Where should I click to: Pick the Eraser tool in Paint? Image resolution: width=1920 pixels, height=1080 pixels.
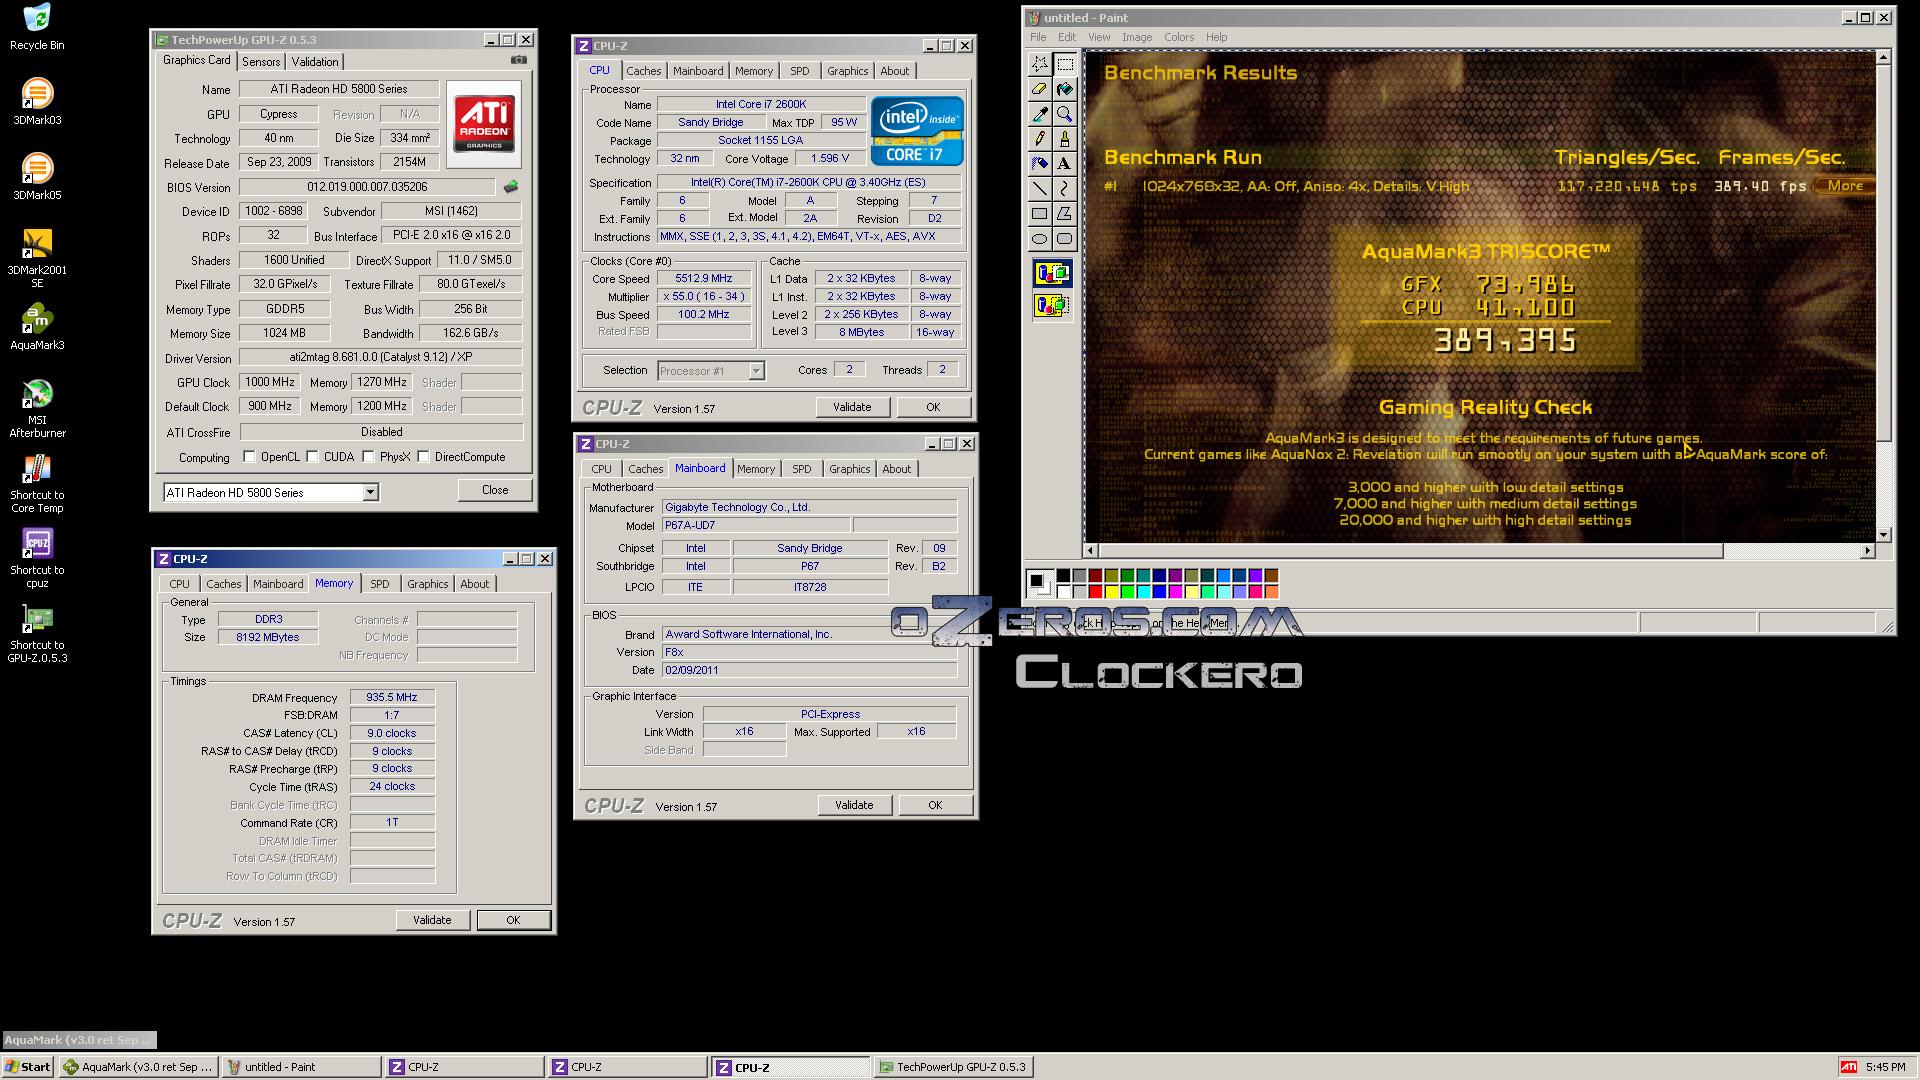[1040, 89]
